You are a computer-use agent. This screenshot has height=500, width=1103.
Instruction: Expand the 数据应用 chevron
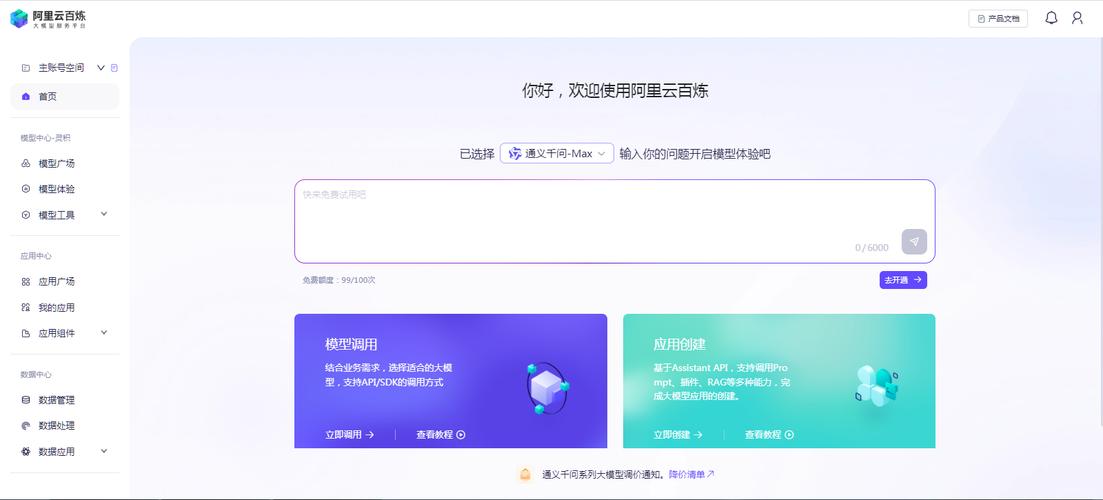click(104, 451)
